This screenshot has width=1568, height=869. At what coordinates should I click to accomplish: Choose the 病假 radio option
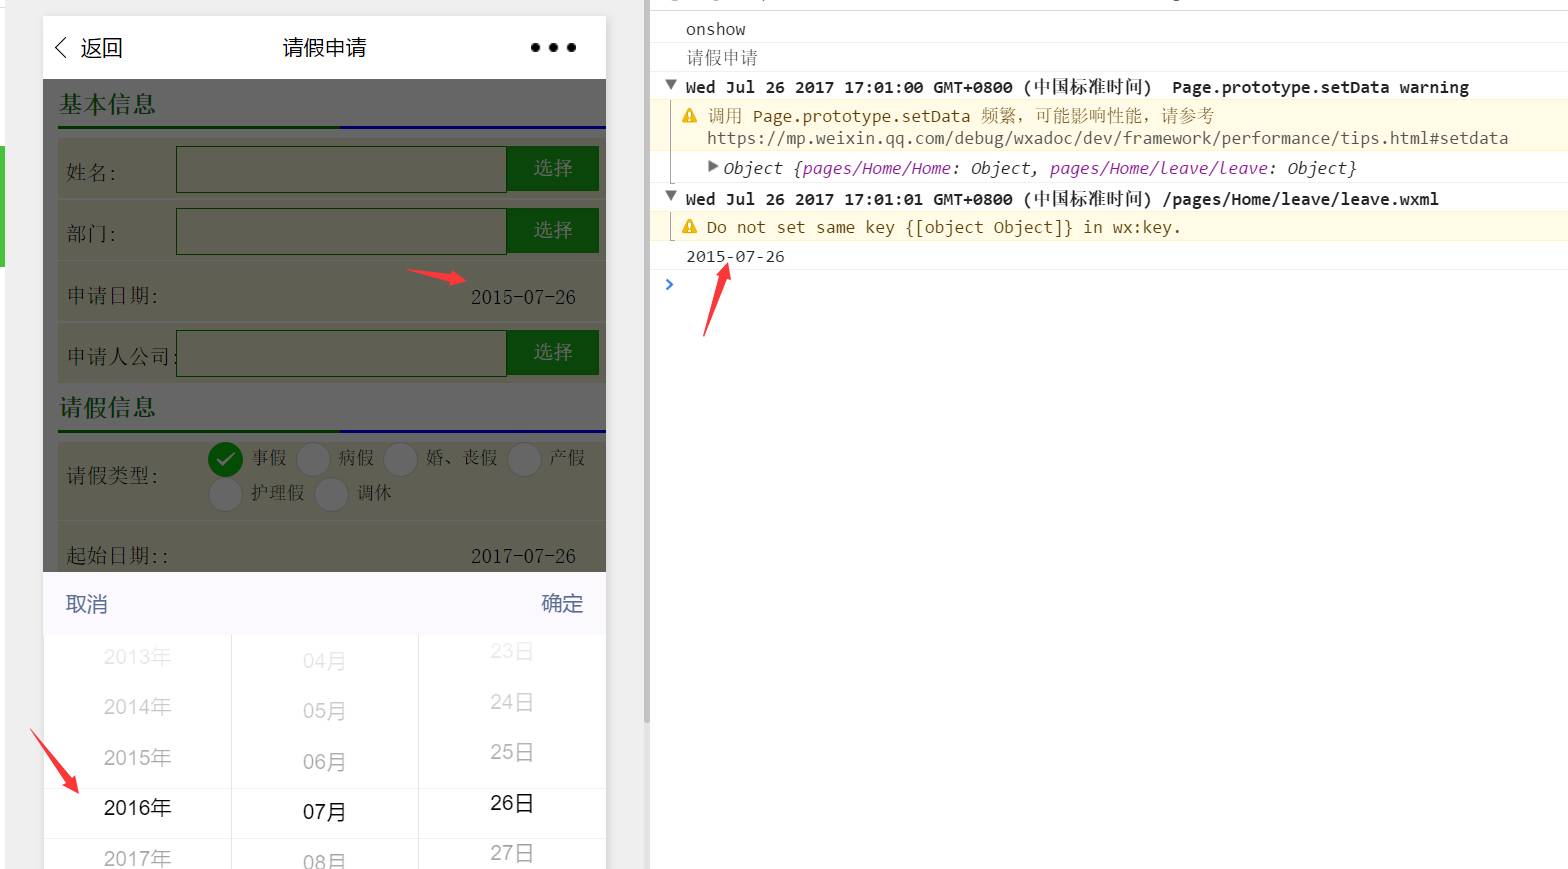(x=313, y=459)
